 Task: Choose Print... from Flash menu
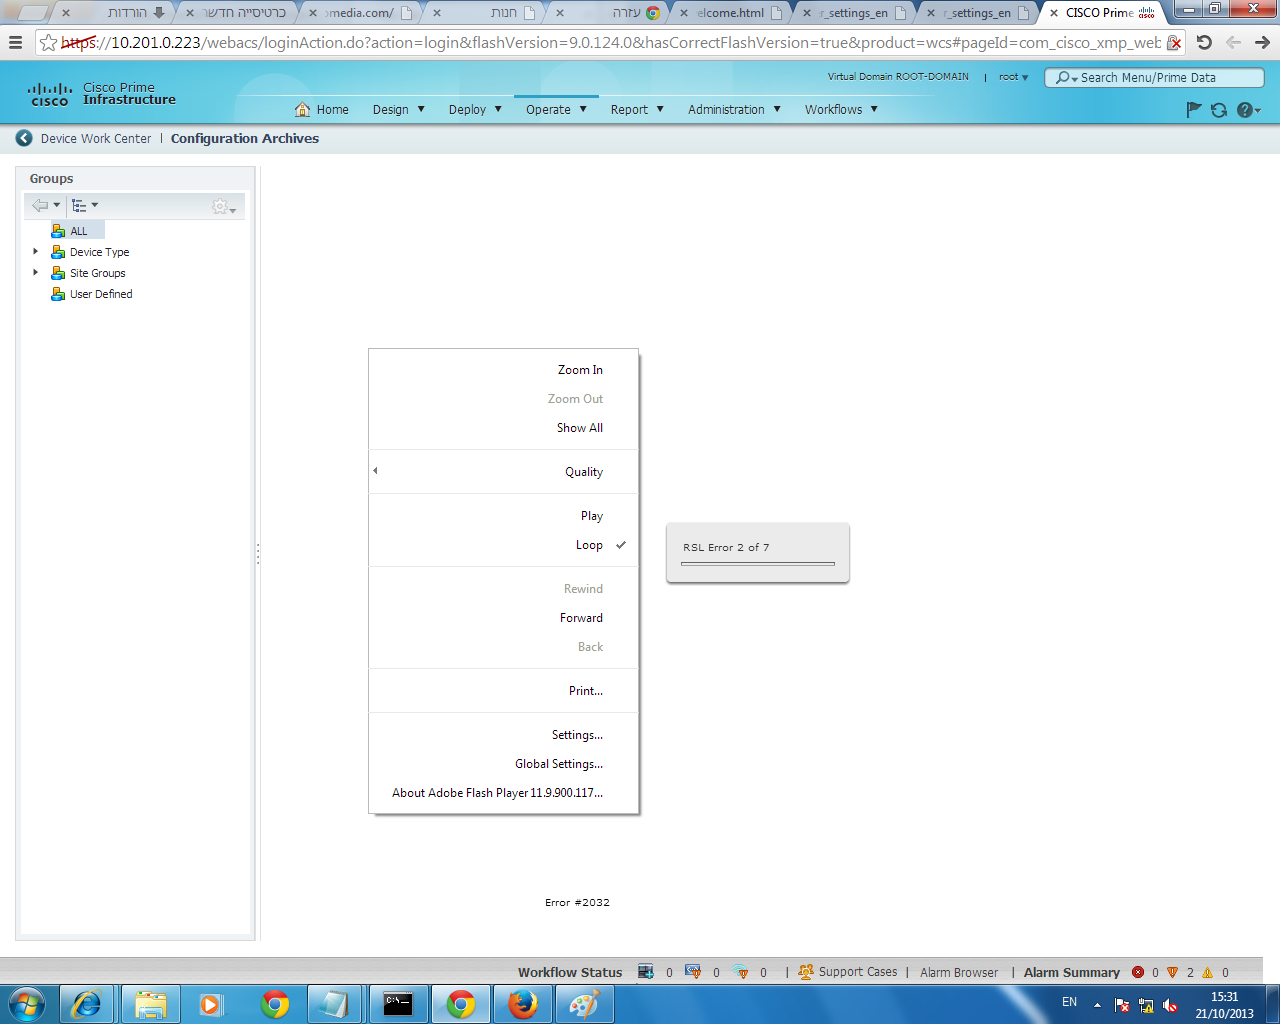coord(503,691)
